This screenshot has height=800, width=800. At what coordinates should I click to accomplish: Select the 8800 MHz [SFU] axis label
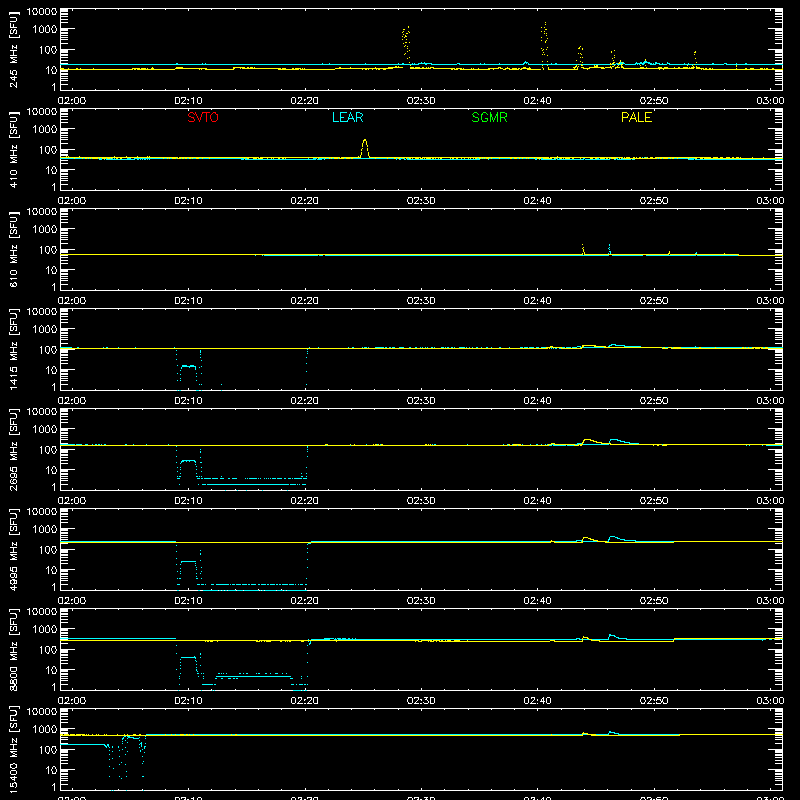(13, 649)
